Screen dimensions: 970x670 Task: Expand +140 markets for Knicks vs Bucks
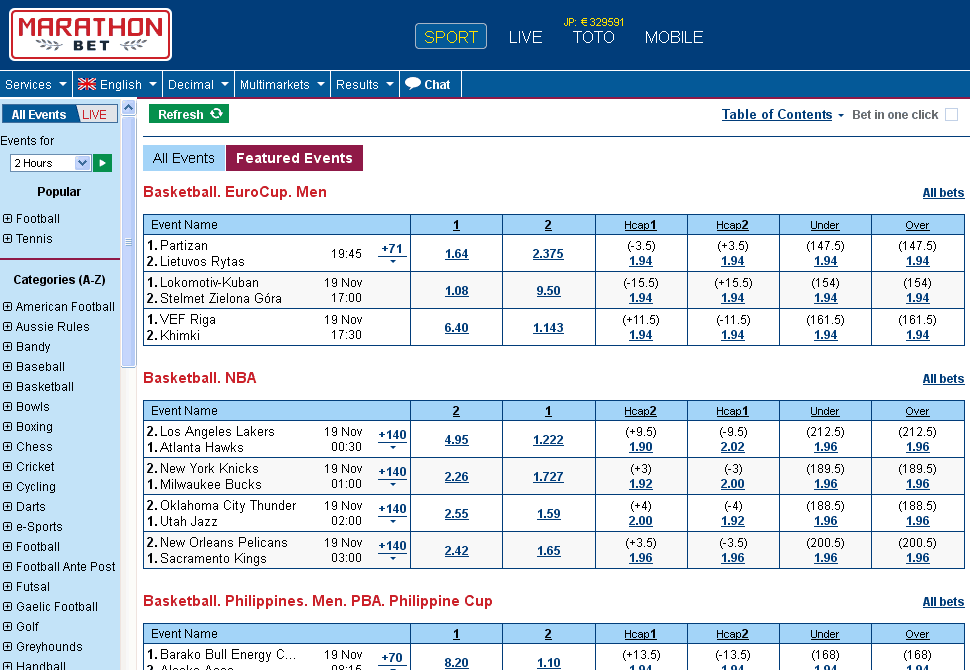(392, 476)
